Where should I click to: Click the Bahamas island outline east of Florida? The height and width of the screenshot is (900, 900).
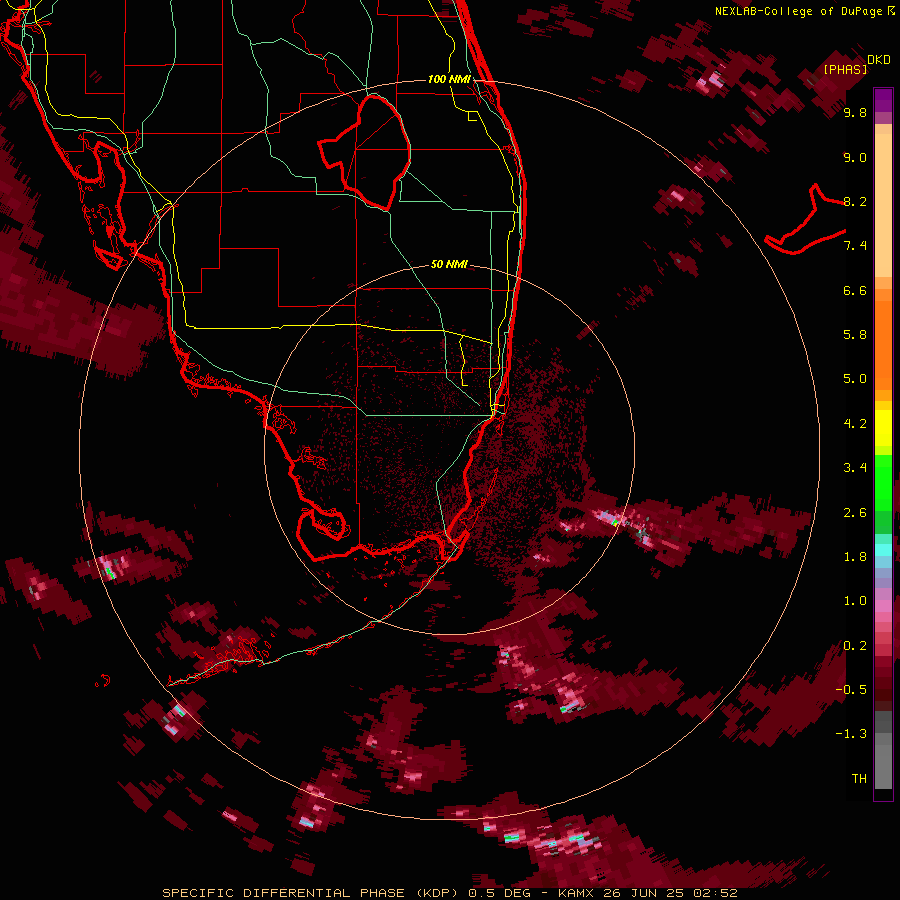coord(806,220)
